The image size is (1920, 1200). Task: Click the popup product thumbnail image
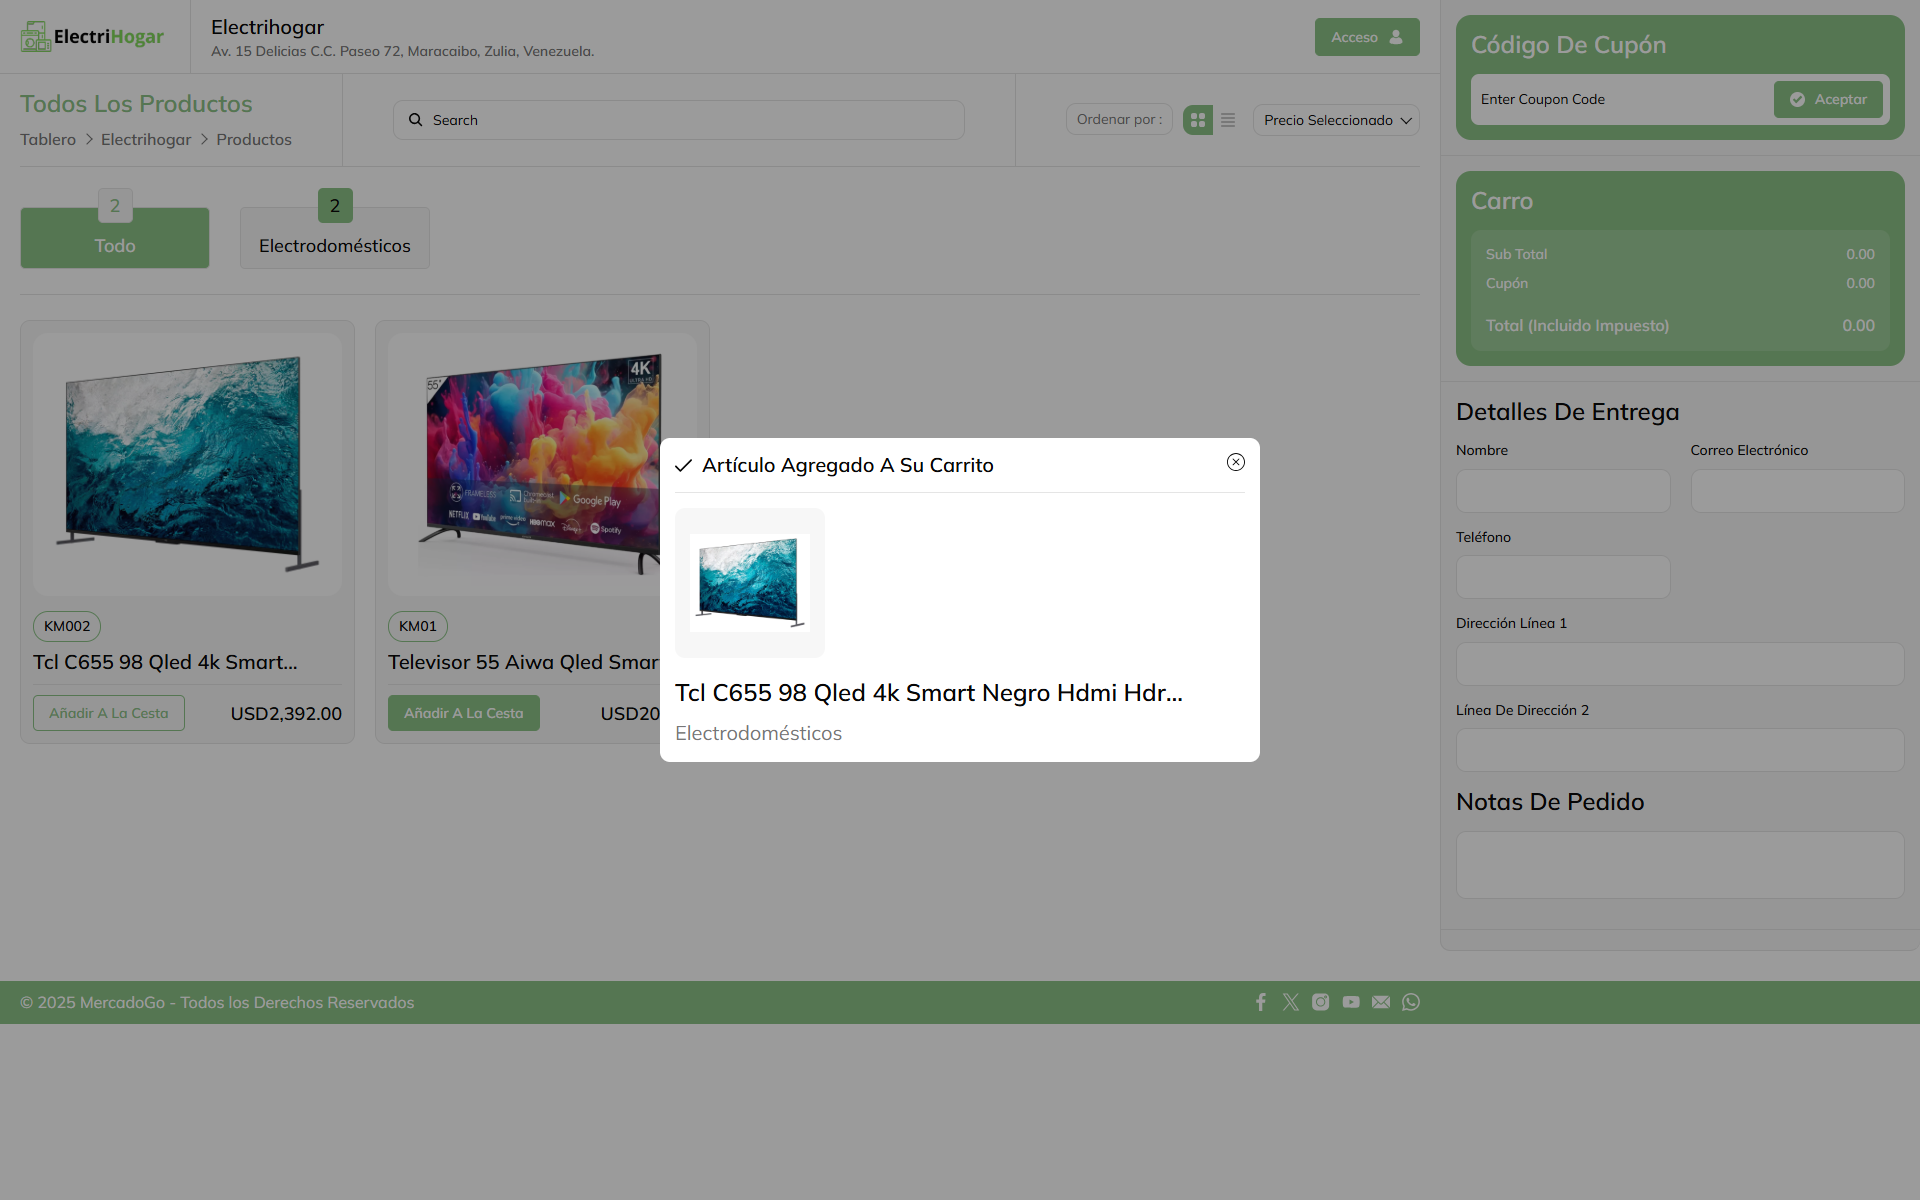point(750,583)
